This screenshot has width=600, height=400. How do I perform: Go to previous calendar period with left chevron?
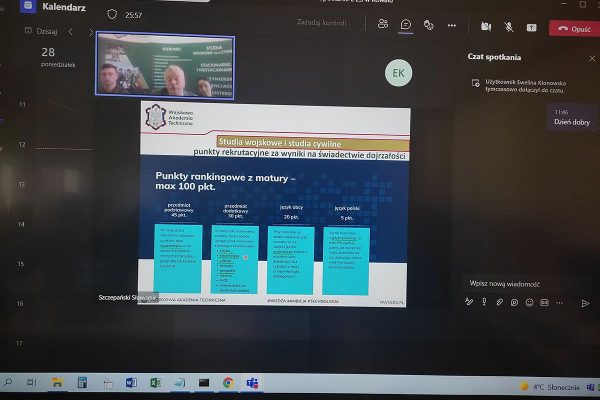point(70,31)
